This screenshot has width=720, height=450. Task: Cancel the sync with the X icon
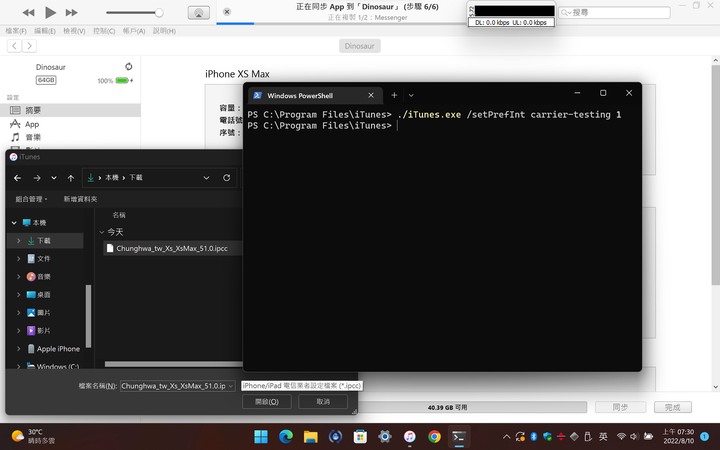click(227, 12)
